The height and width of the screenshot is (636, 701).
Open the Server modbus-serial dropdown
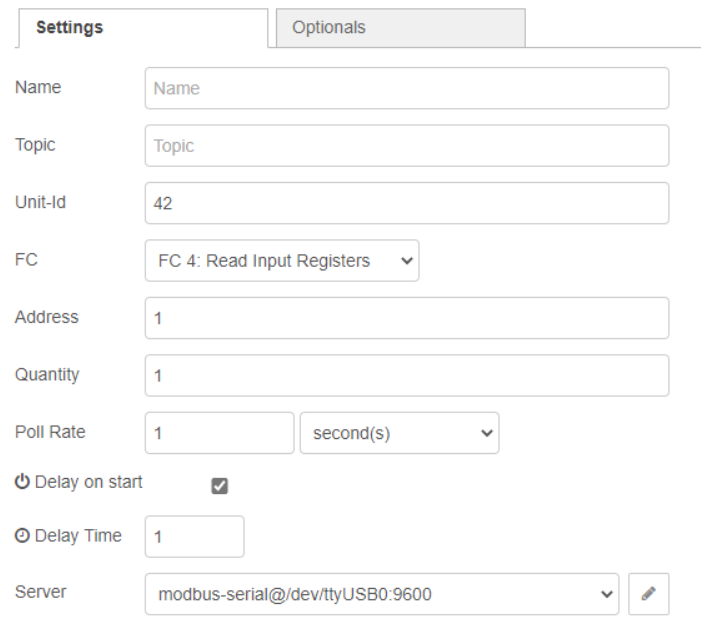click(382, 594)
